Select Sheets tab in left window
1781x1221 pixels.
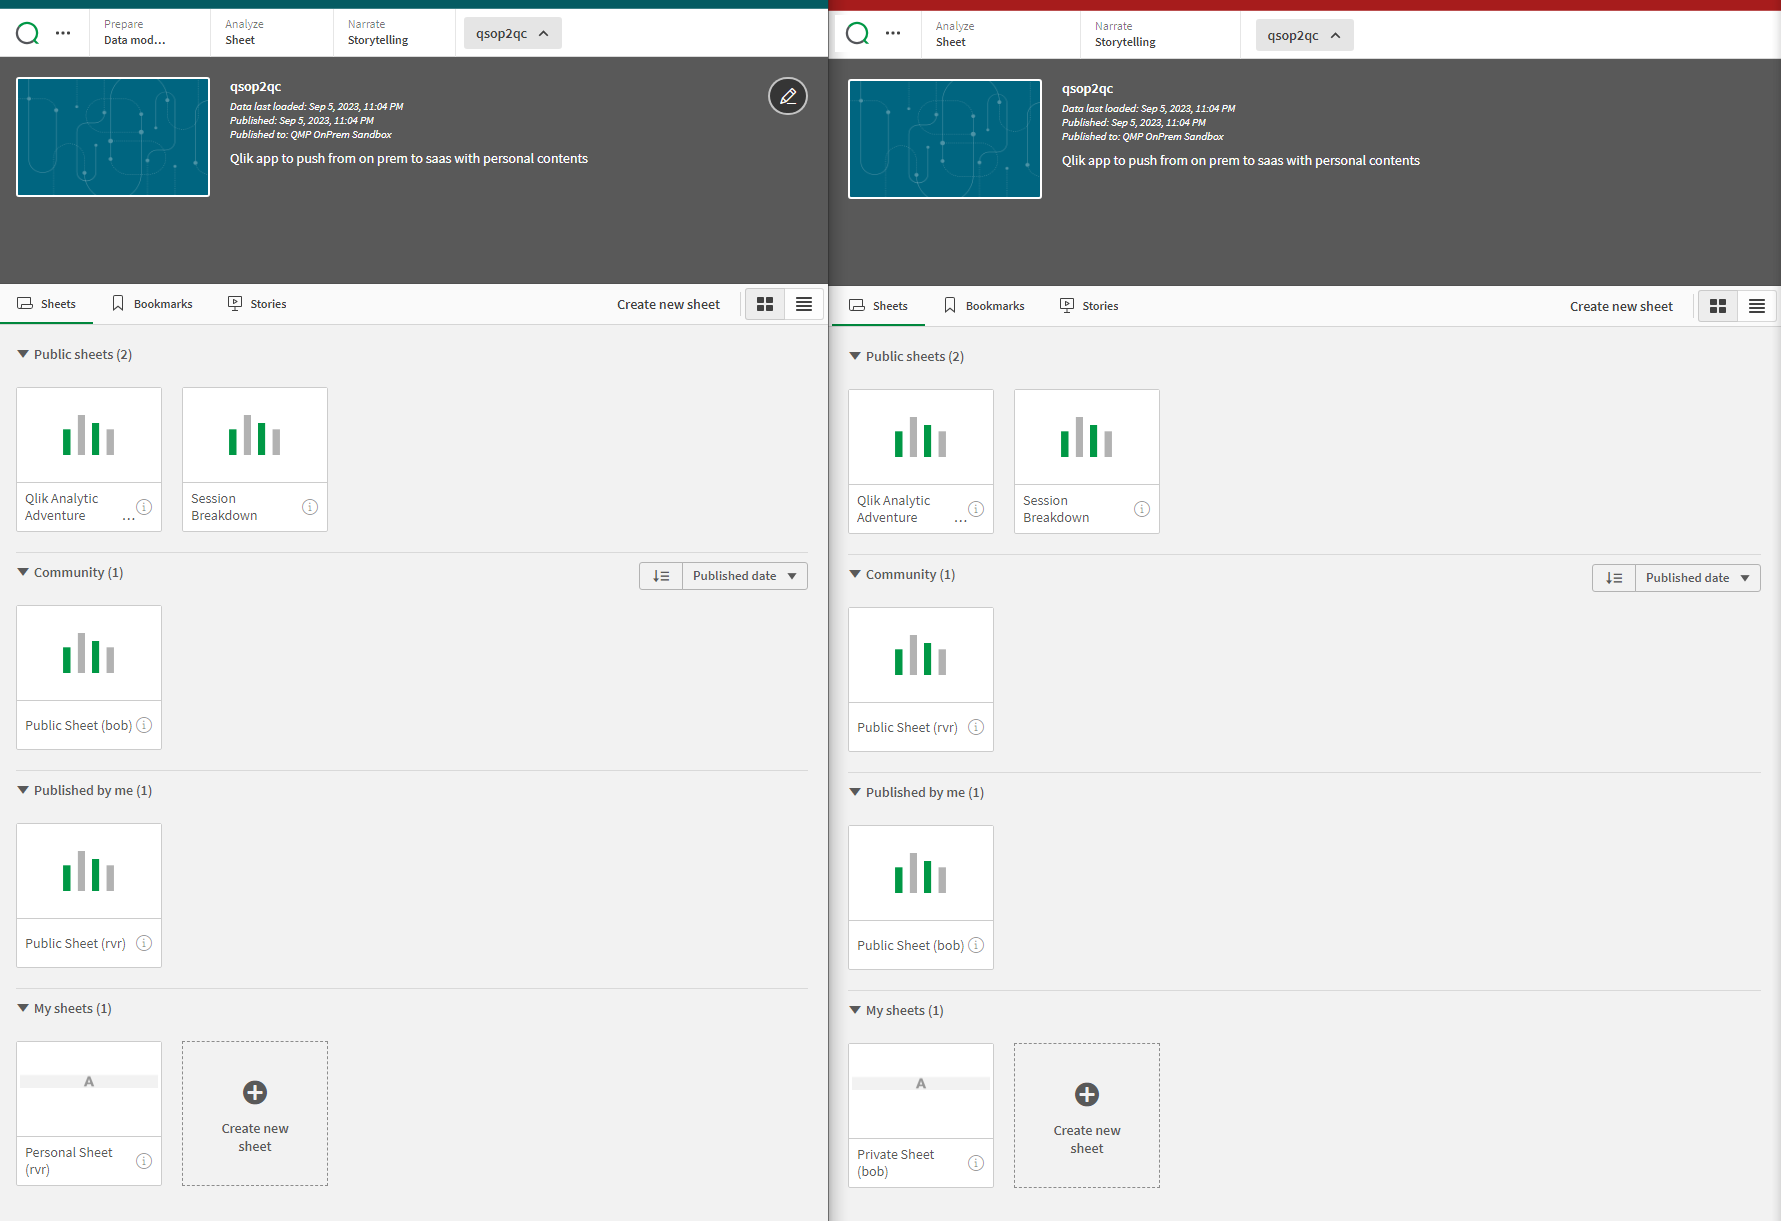[x=47, y=304]
